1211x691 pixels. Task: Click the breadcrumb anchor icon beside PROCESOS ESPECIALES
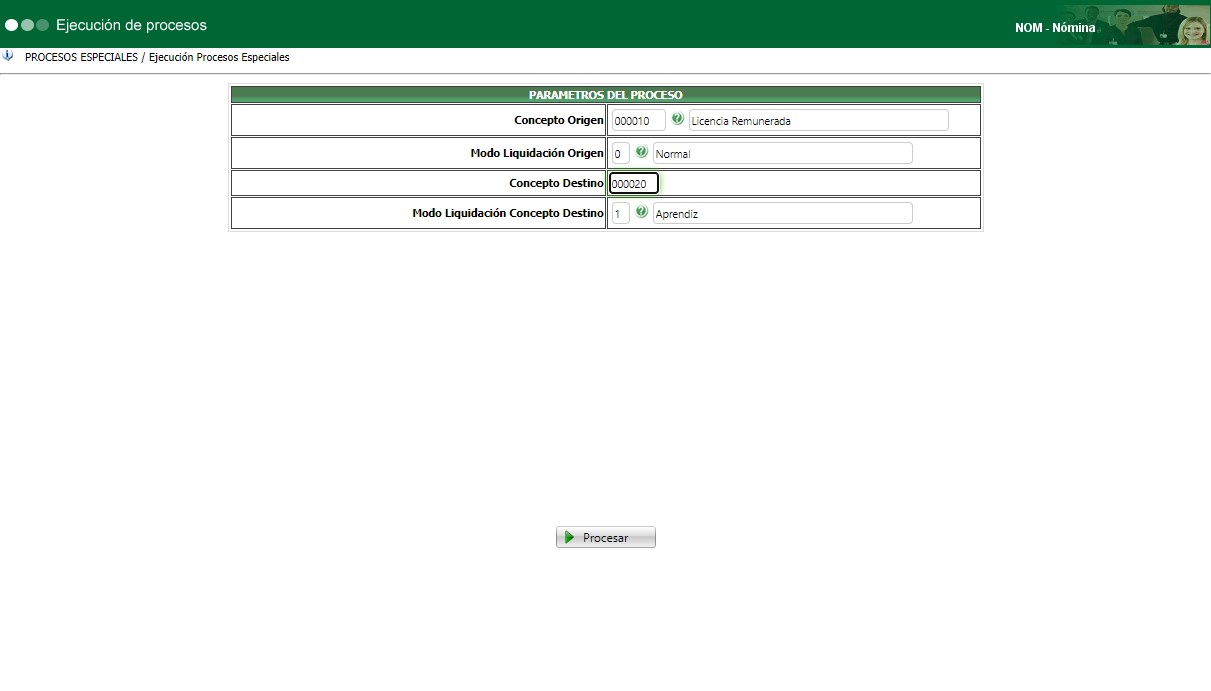8,56
